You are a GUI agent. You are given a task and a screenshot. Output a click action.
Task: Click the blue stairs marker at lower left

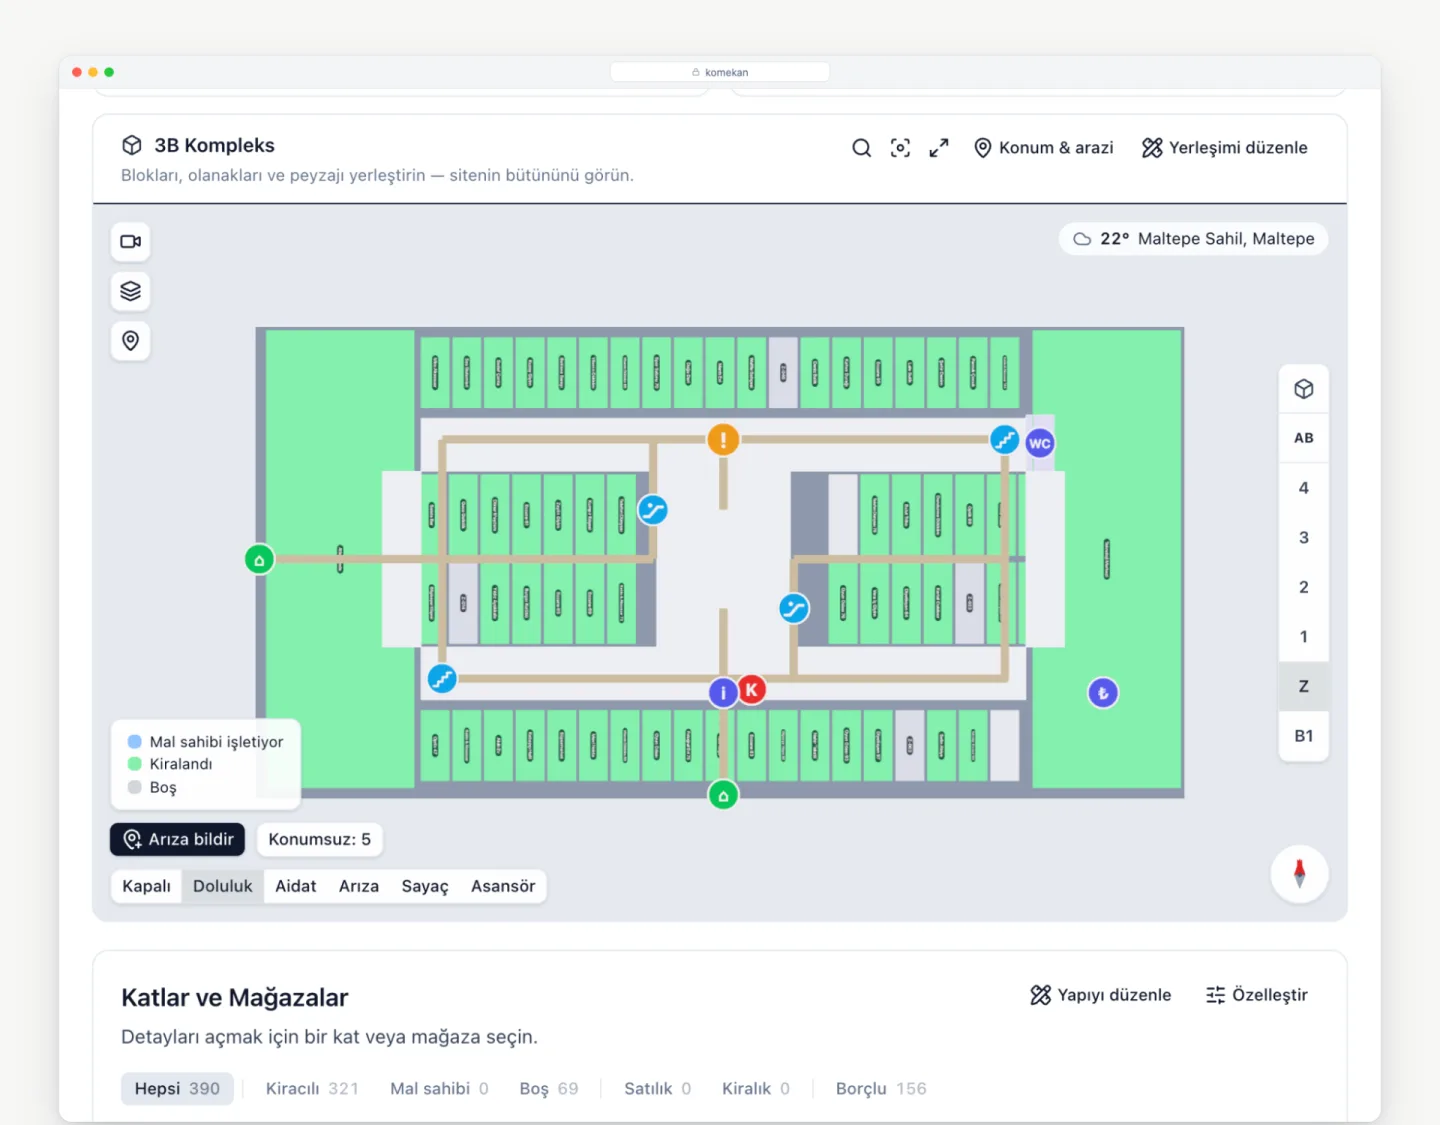[x=442, y=678]
